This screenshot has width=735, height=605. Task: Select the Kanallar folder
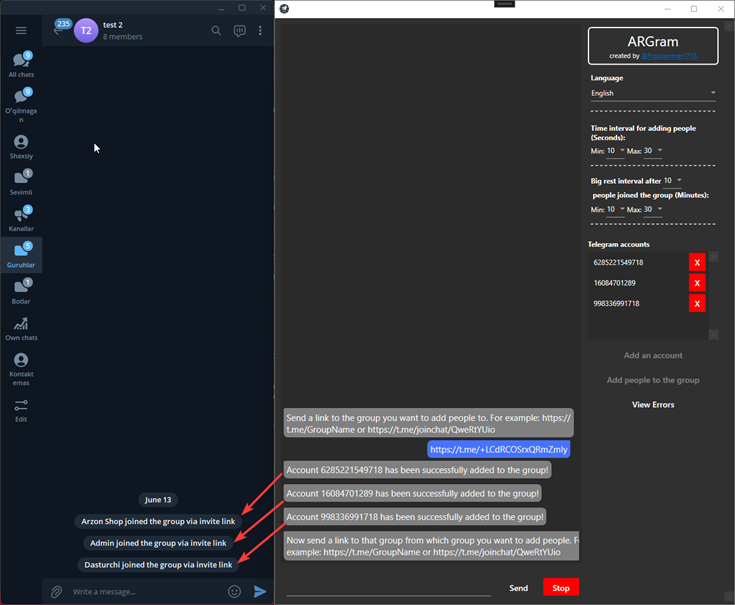pos(21,219)
